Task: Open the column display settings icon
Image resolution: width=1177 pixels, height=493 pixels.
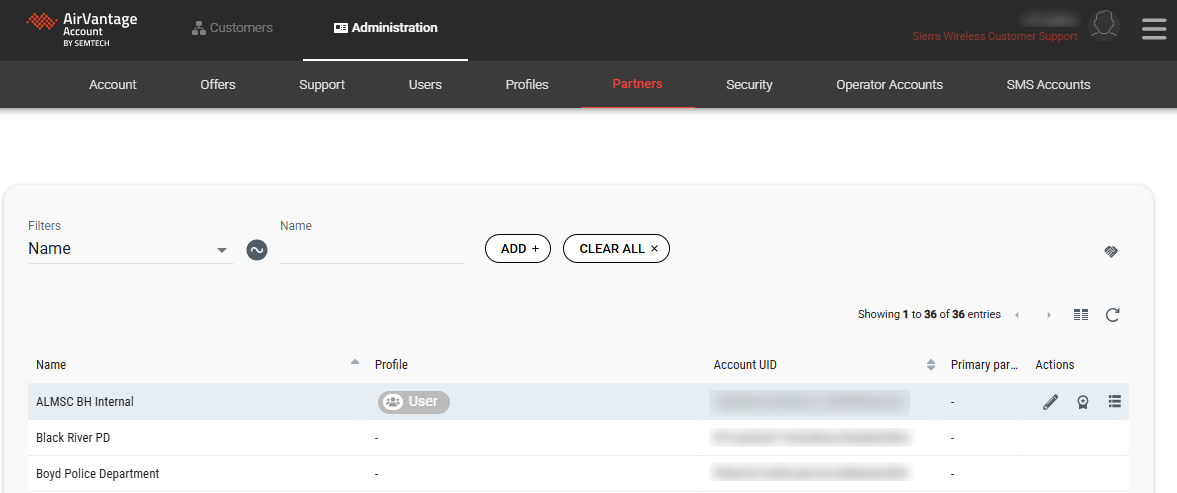Action: click(x=1080, y=315)
